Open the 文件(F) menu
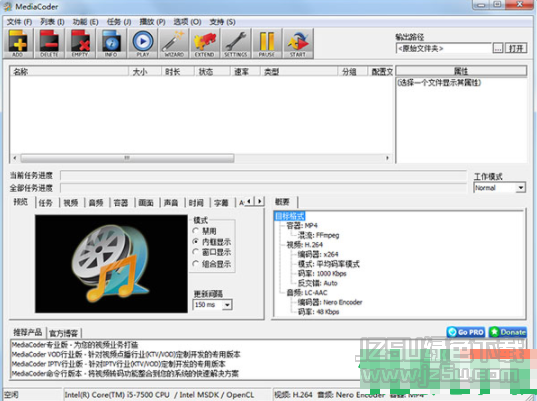Viewport: 537px width, 401px height. tap(19, 22)
